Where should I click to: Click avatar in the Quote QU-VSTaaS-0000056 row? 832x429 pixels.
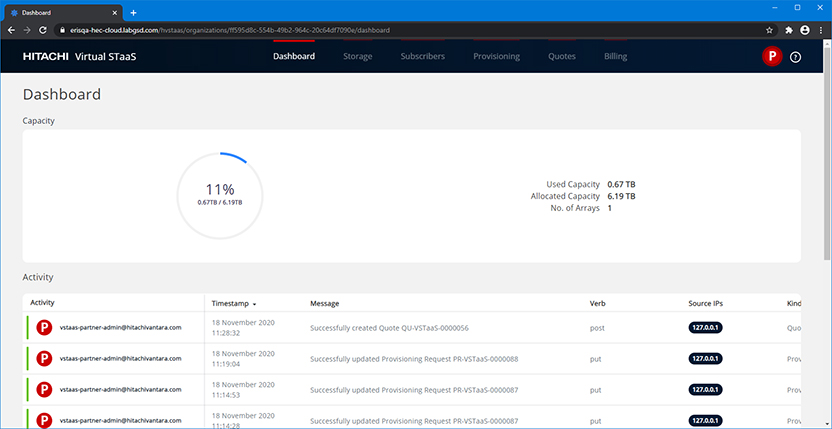tap(44, 327)
